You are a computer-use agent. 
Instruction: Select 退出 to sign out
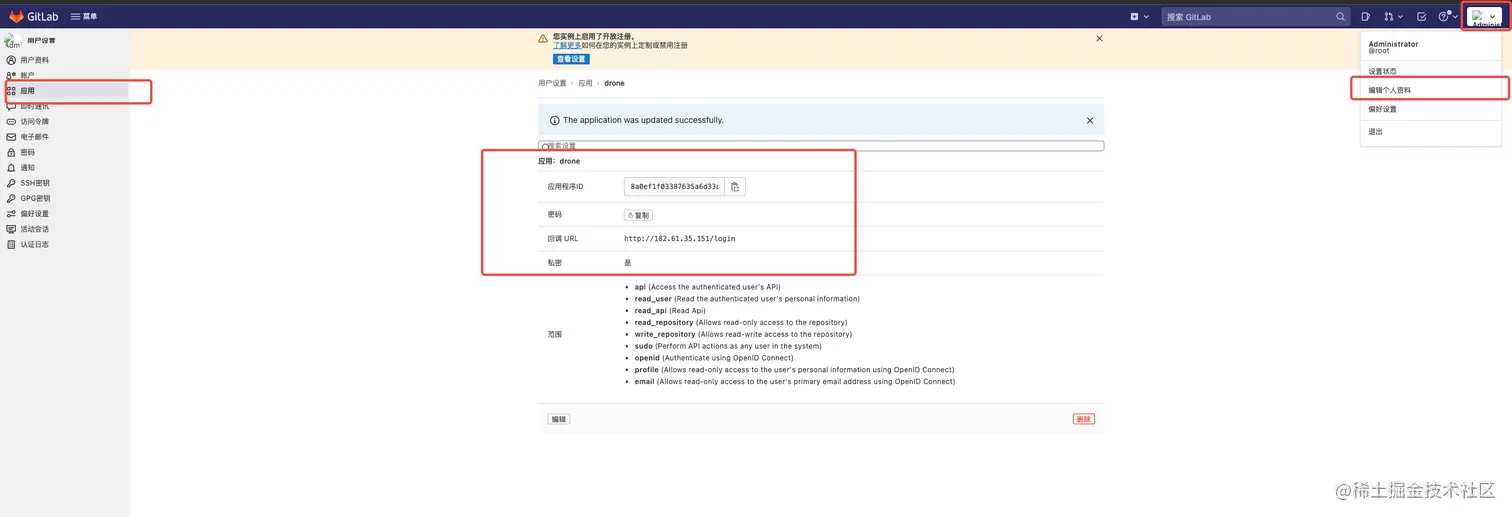[1376, 131]
